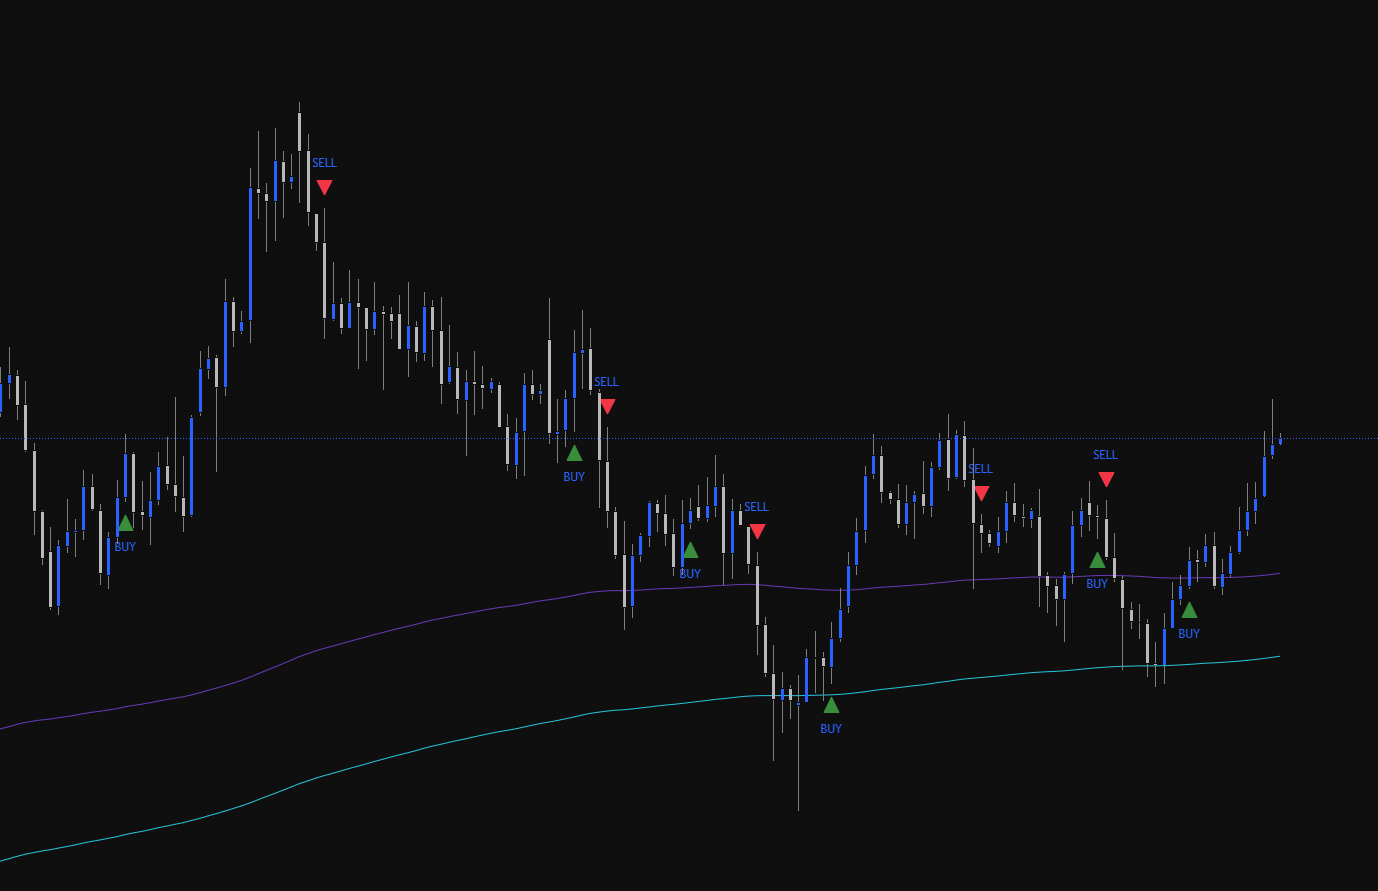Click the third red SELL arrow from left
Image resolution: width=1378 pixels, height=891 pixels.
(x=757, y=532)
